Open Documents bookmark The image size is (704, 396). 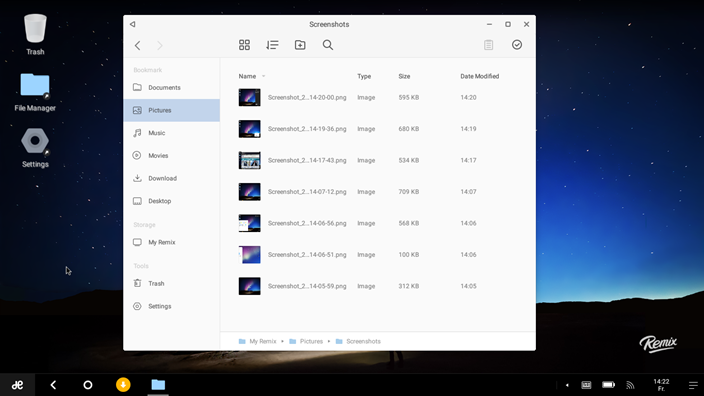click(172, 88)
